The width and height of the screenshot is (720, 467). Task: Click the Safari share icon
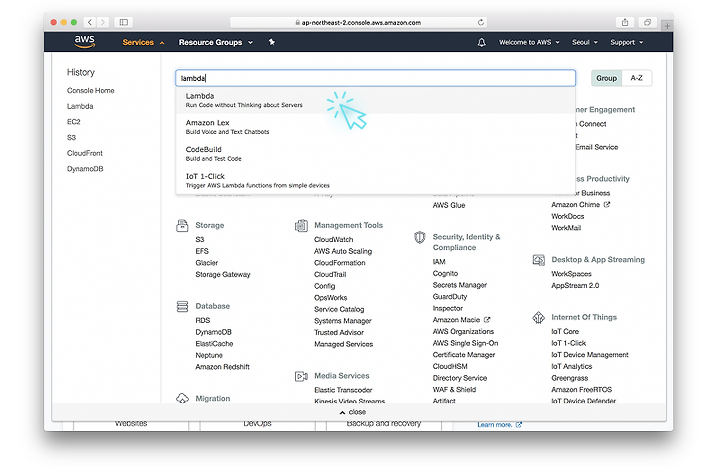tap(625, 22)
